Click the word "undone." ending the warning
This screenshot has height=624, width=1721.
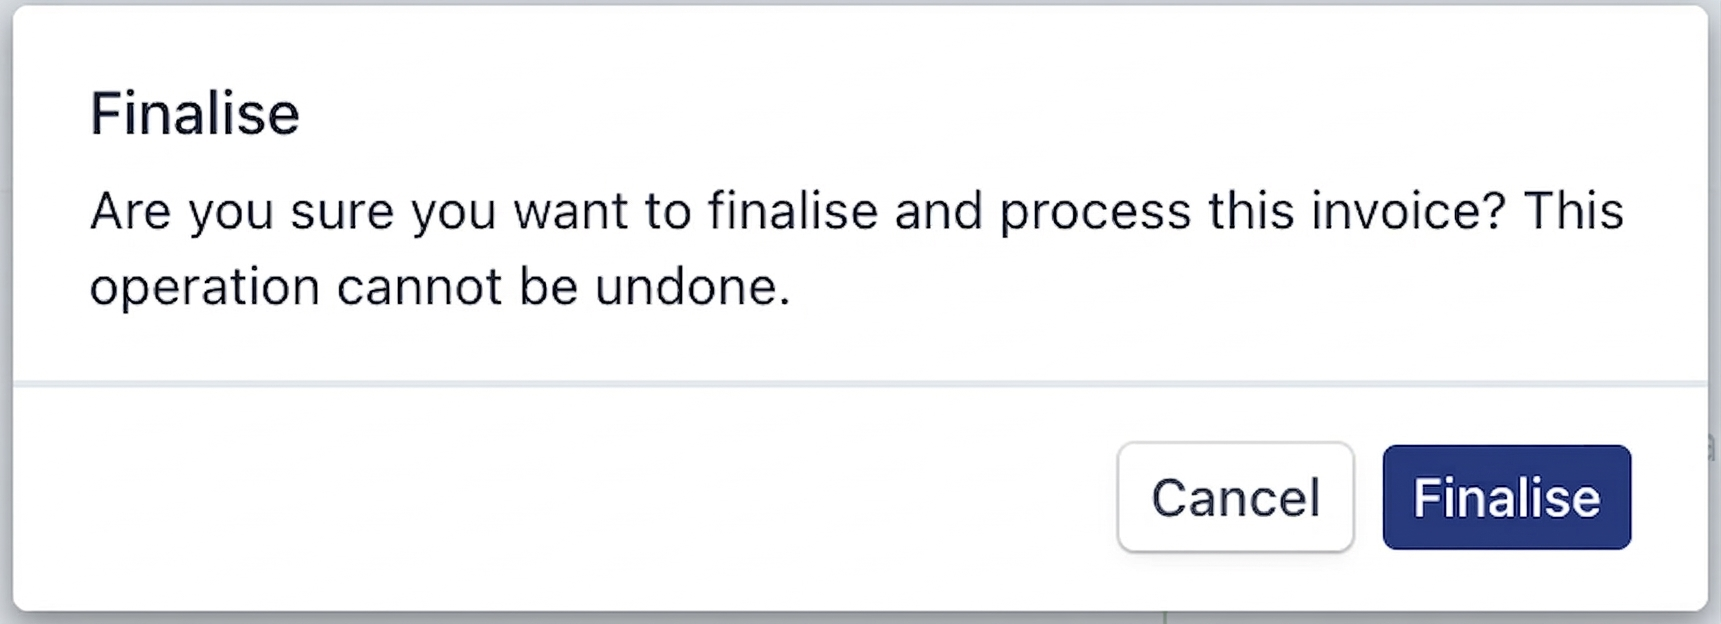click(692, 288)
